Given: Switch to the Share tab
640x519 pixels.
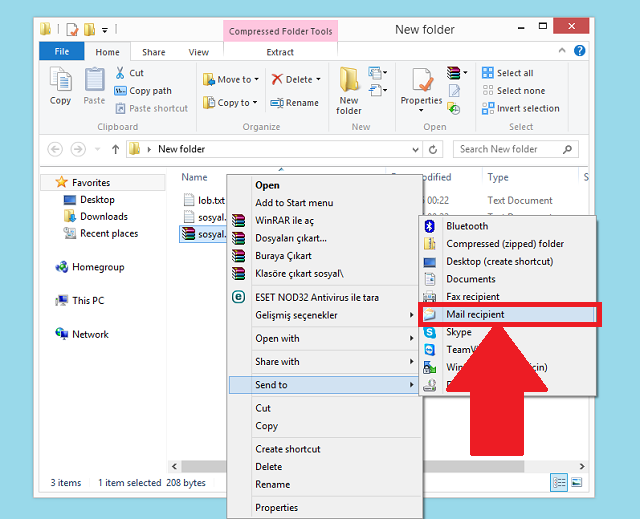Looking at the screenshot, I should tap(153, 52).
